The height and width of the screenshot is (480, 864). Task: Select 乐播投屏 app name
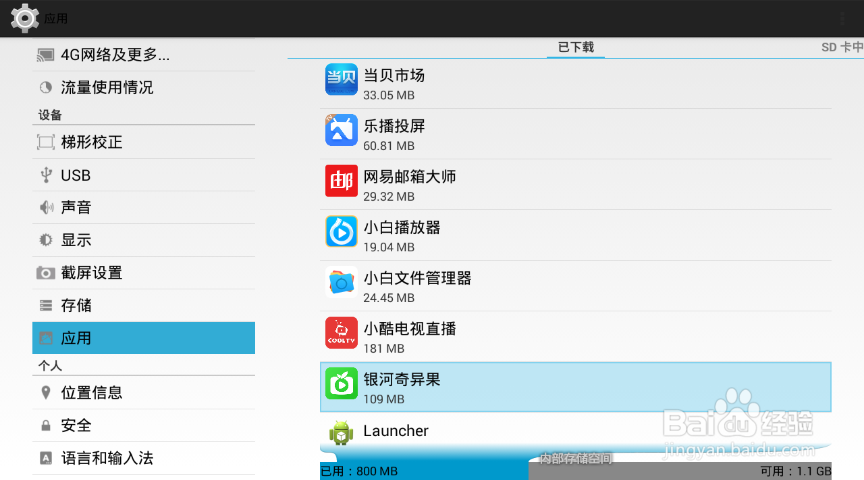pyautogui.click(x=394, y=126)
